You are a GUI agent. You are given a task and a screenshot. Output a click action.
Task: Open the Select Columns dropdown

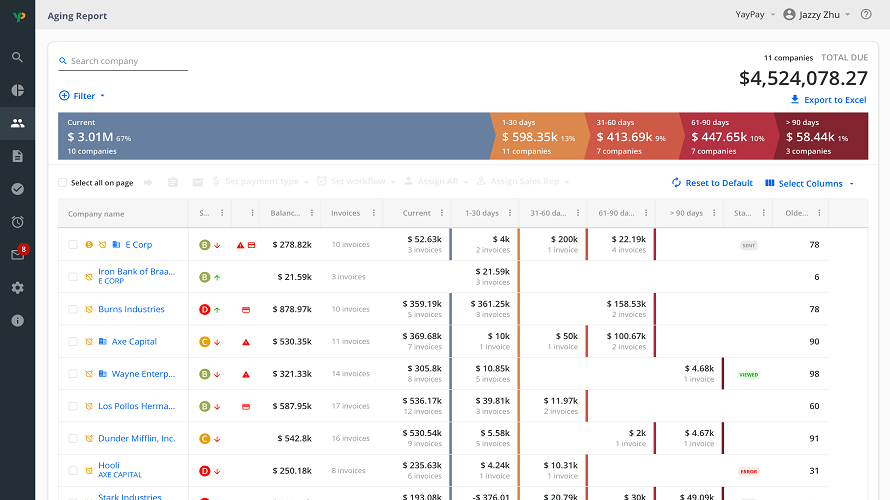click(x=810, y=183)
